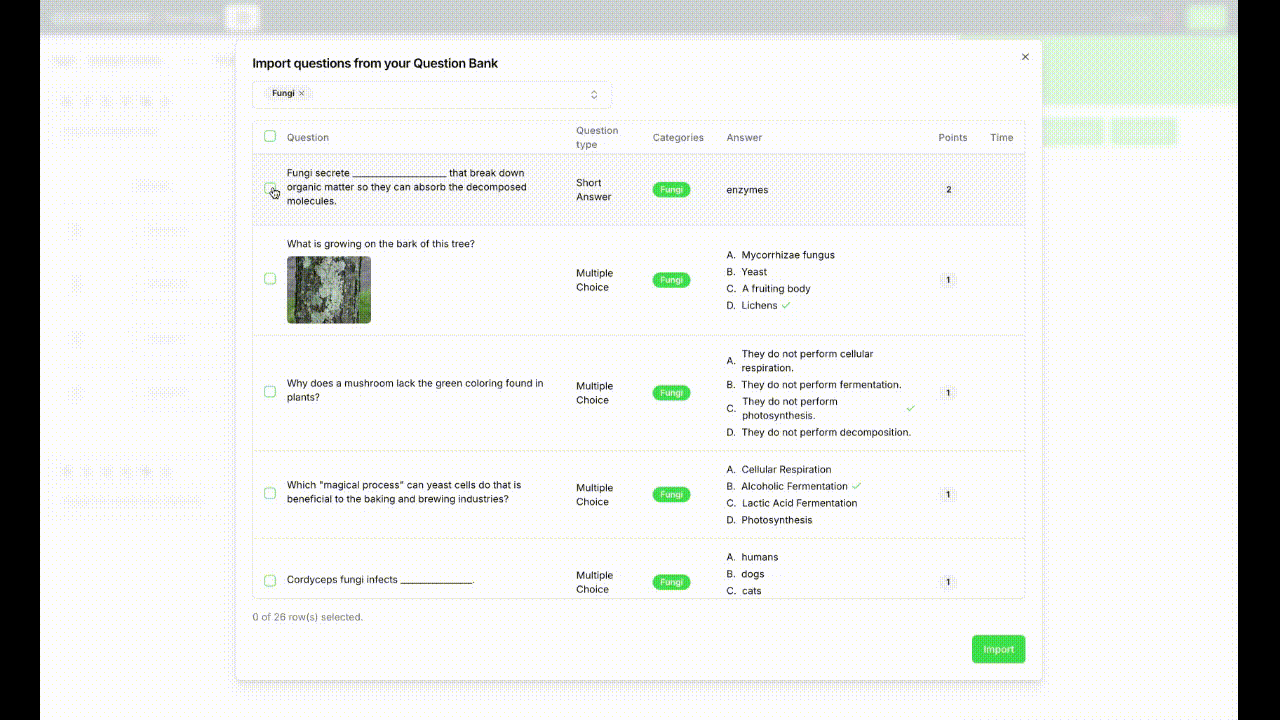Click the tree bark lichen thumbnail
This screenshot has width=1280, height=720.
click(x=329, y=290)
